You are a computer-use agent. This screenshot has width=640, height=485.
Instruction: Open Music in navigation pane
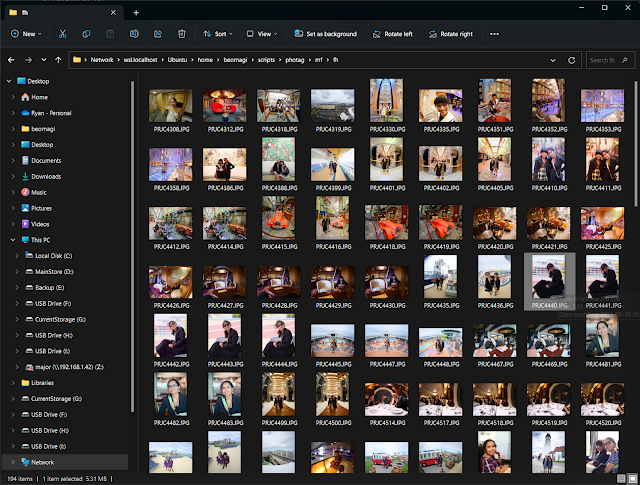[x=39, y=193]
